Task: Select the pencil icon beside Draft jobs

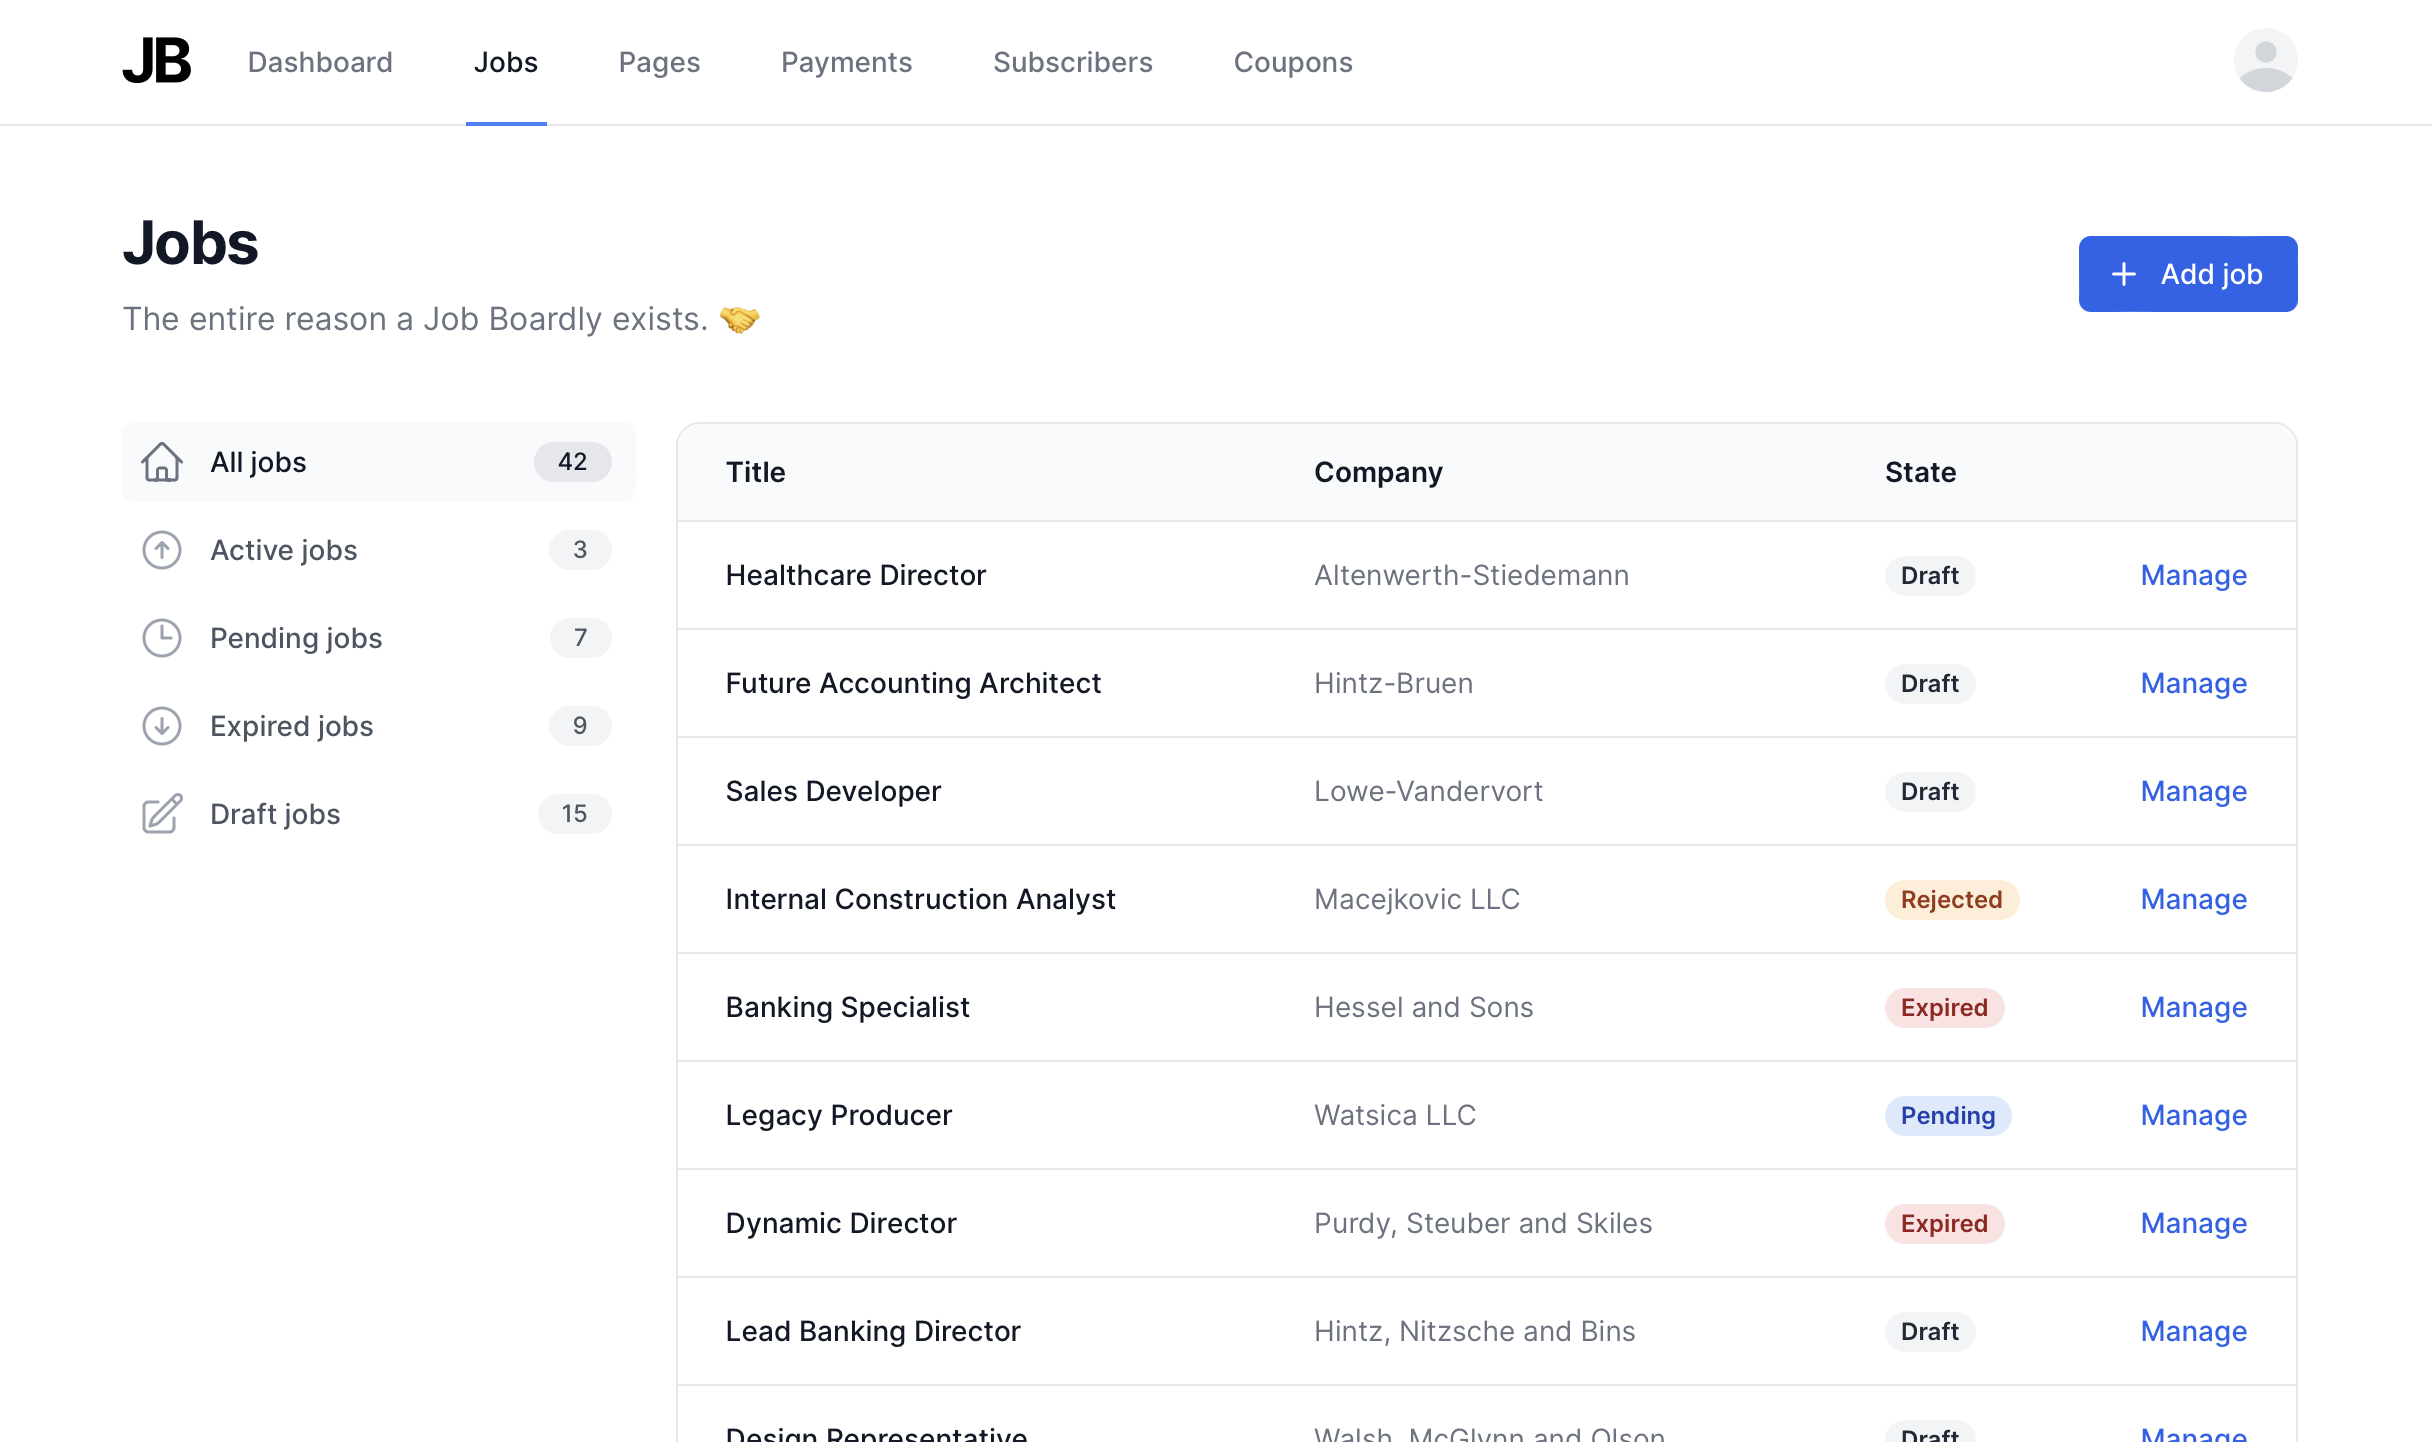Action: (162, 813)
